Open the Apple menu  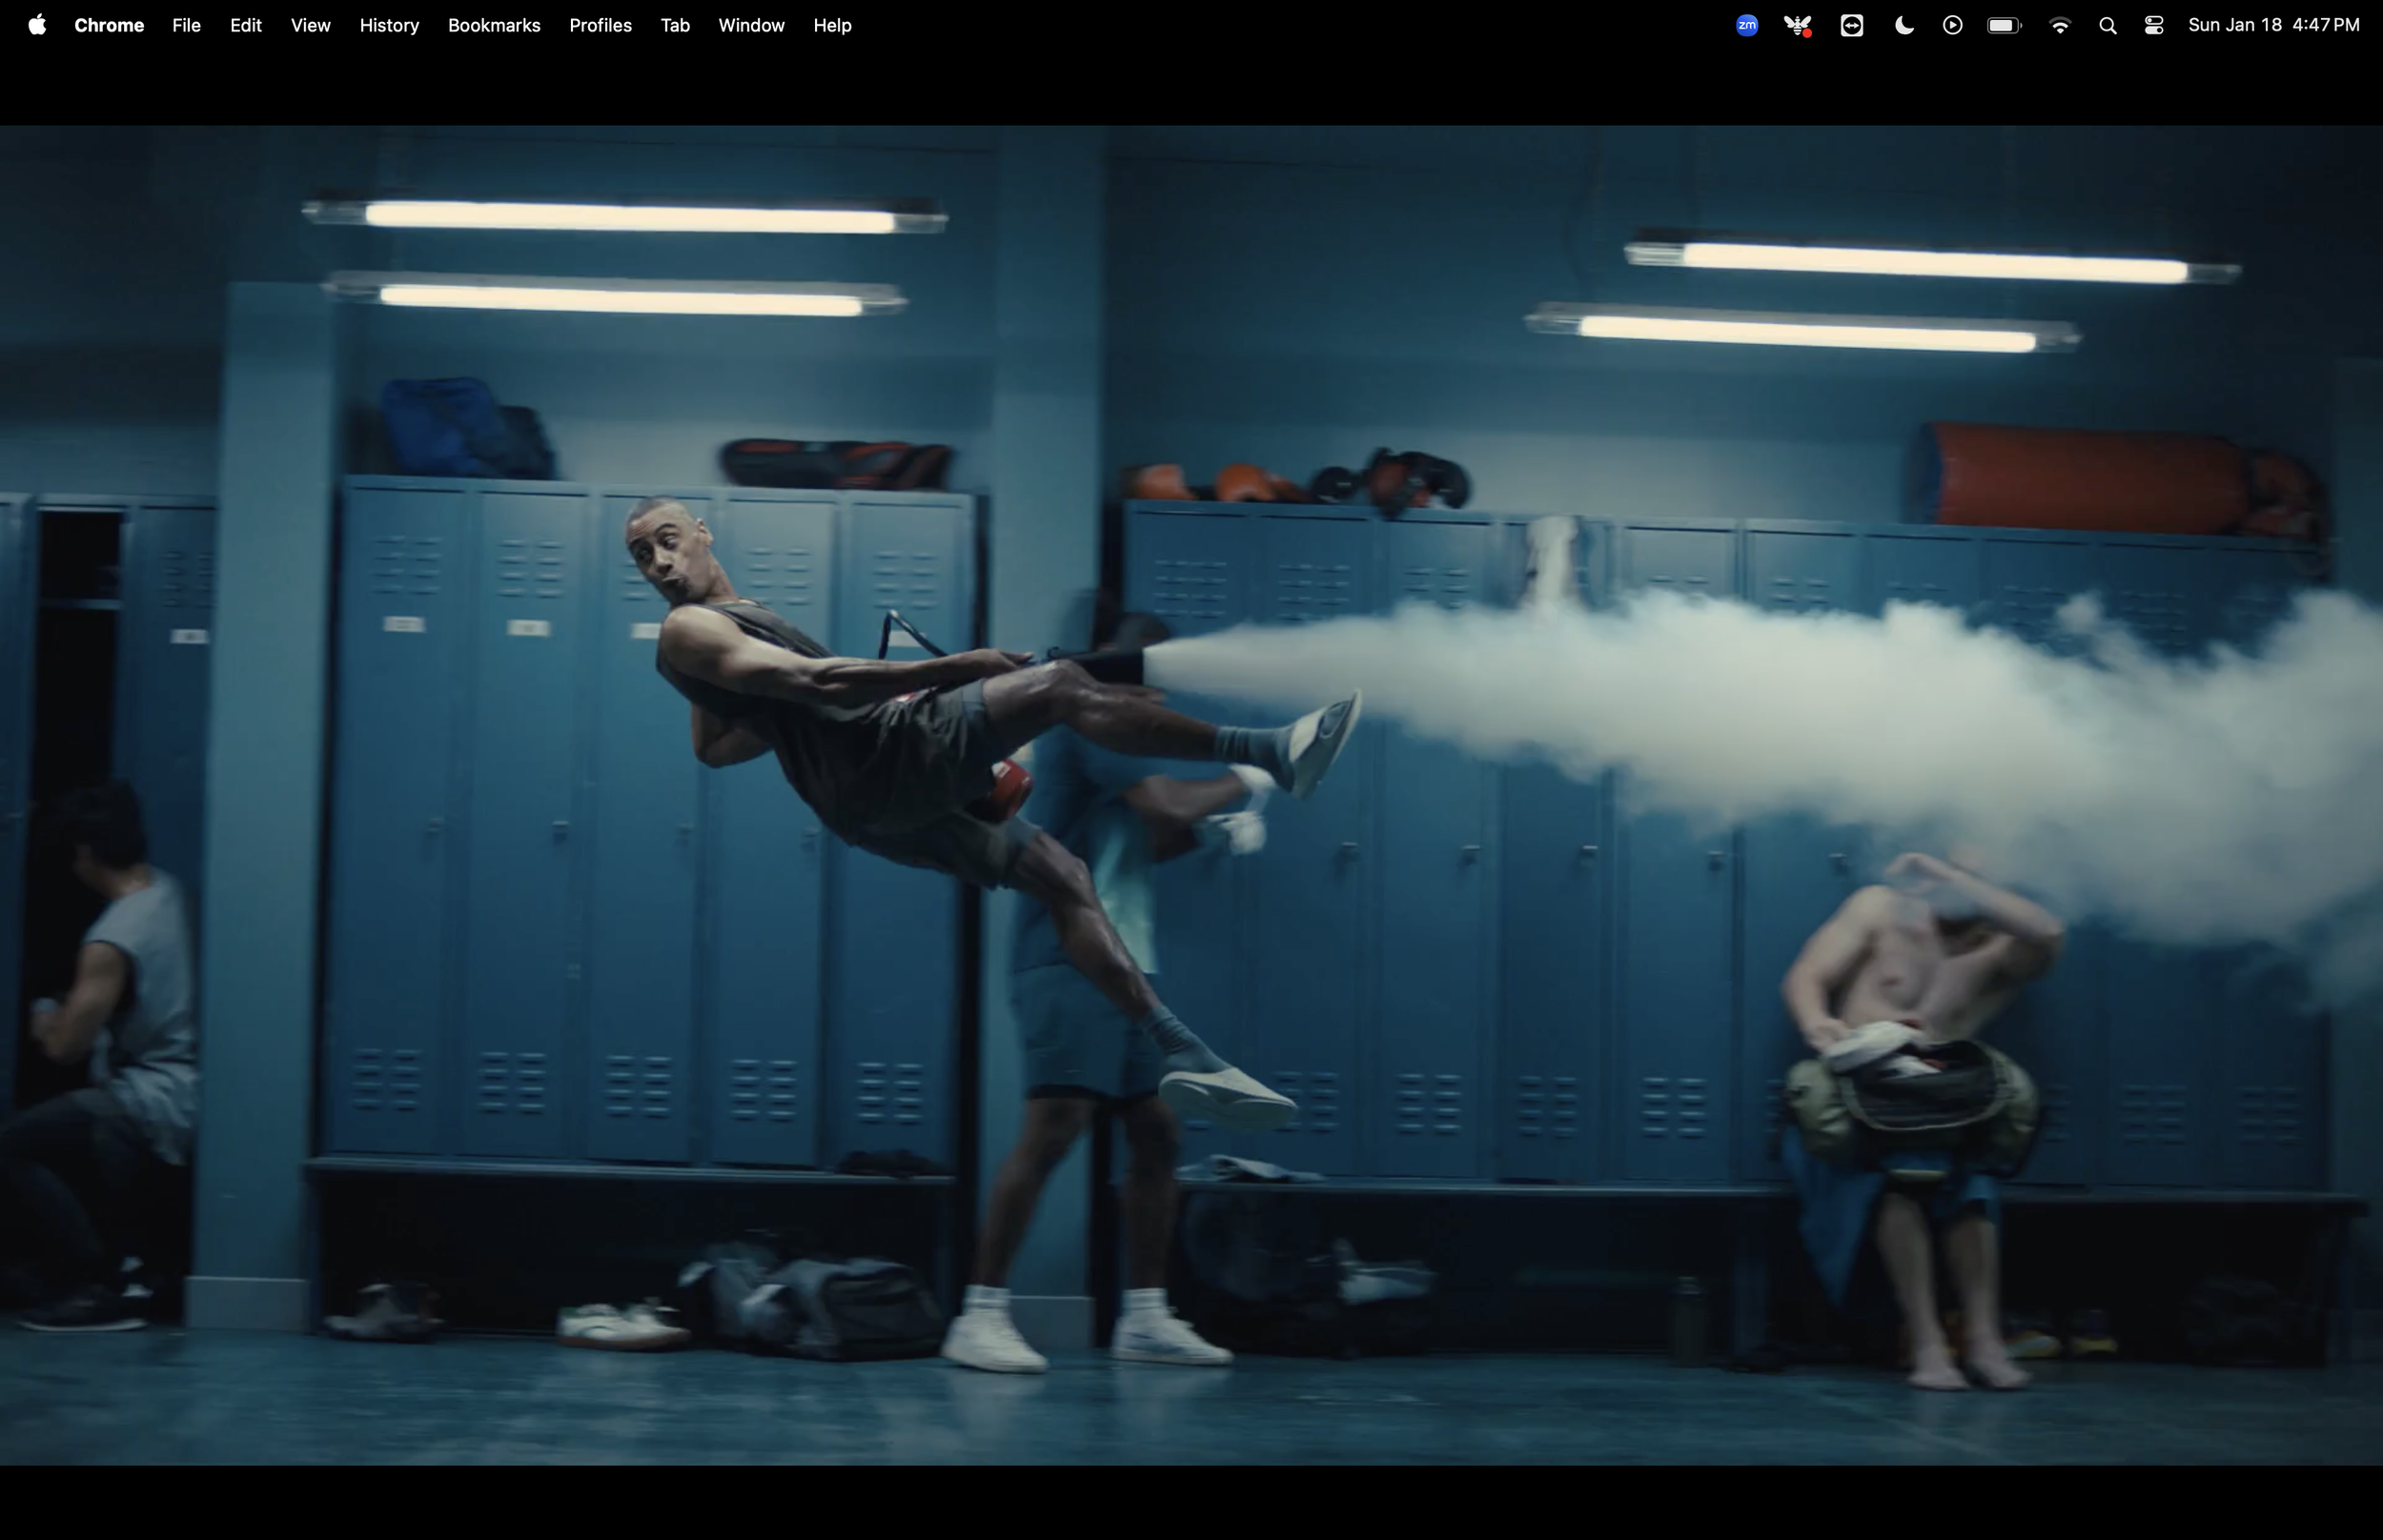coord(37,25)
